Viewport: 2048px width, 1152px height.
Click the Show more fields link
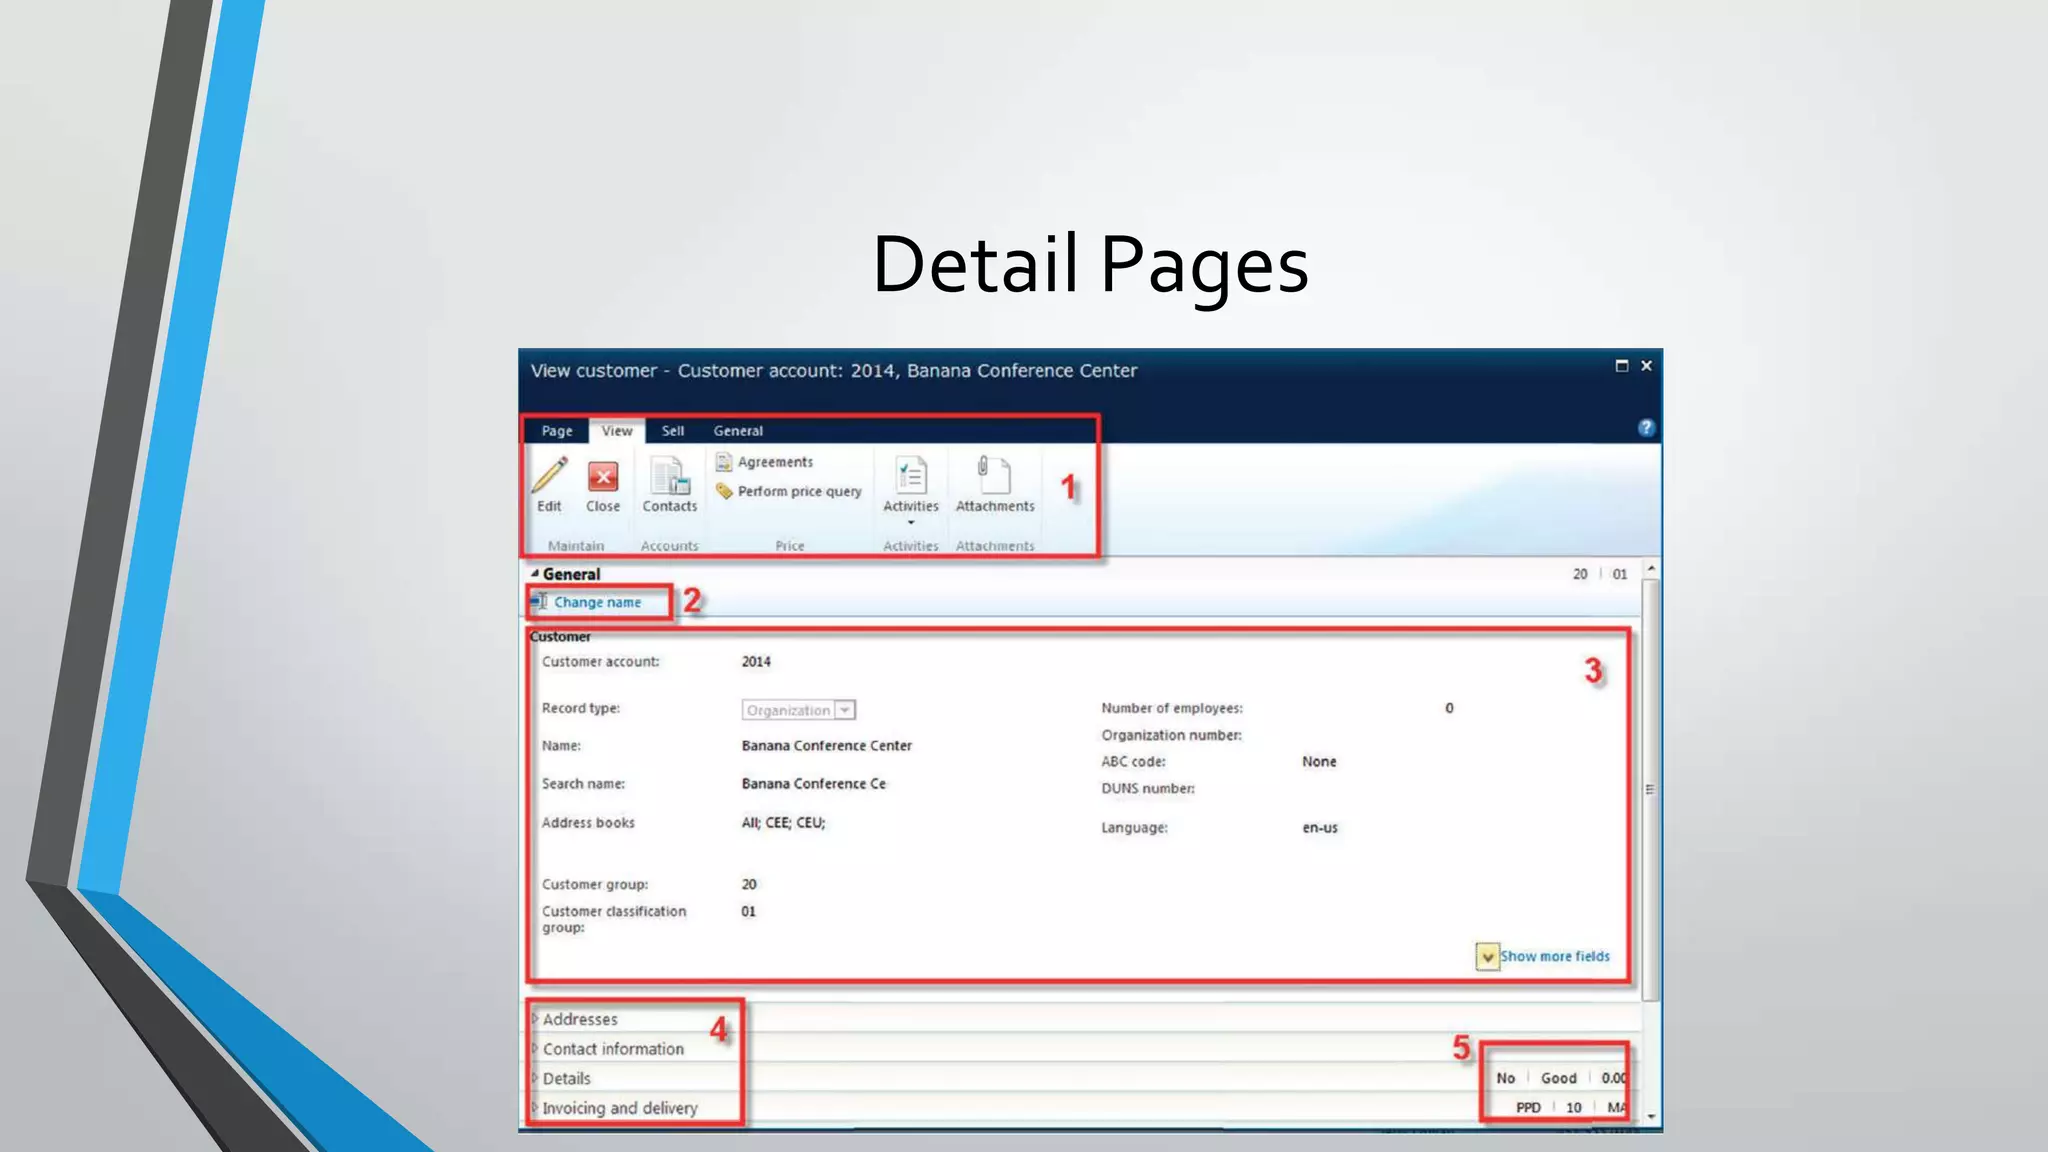coord(1555,956)
